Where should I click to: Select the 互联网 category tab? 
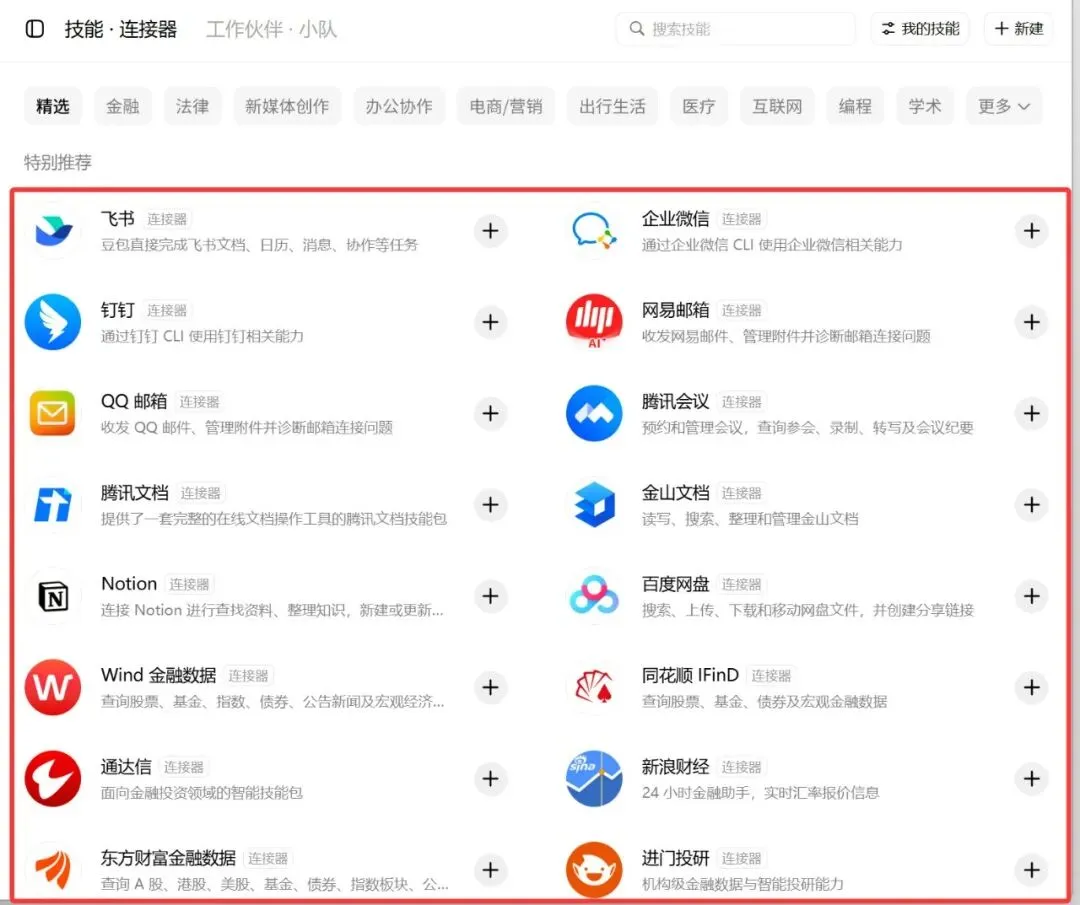(777, 106)
